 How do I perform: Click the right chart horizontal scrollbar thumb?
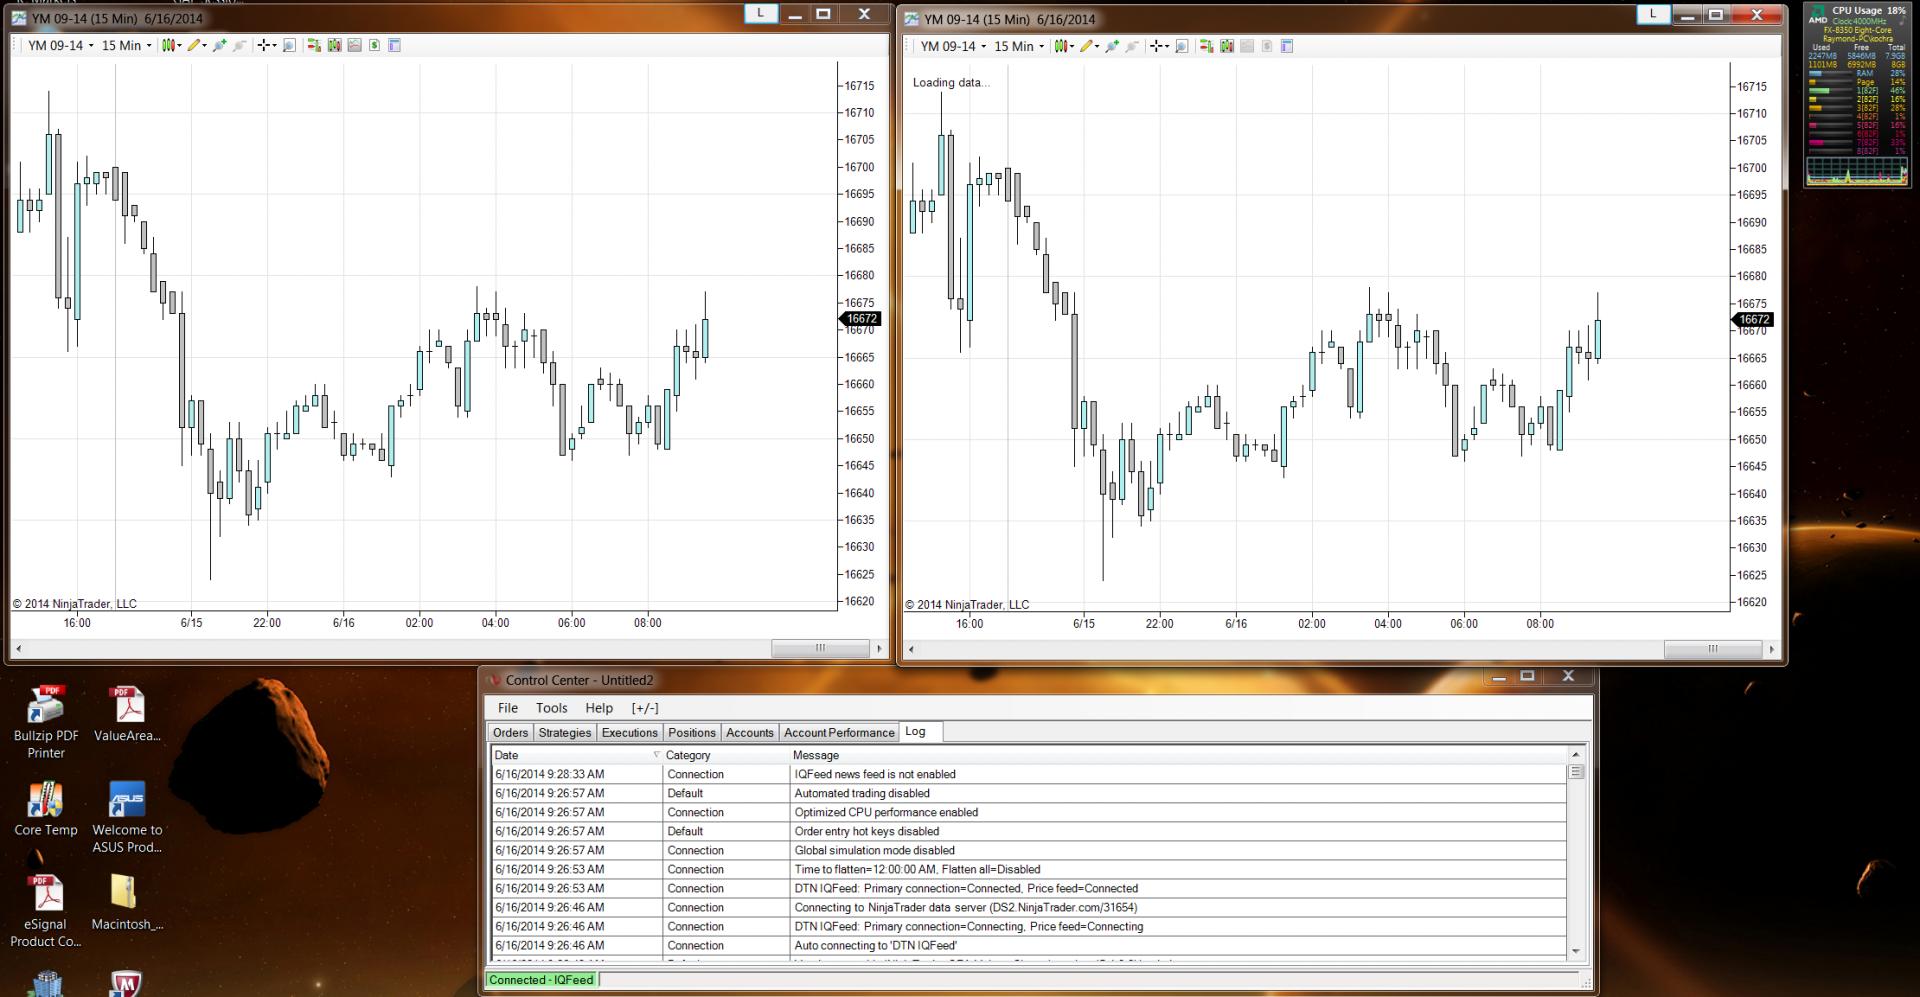[x=1712, y=649]
